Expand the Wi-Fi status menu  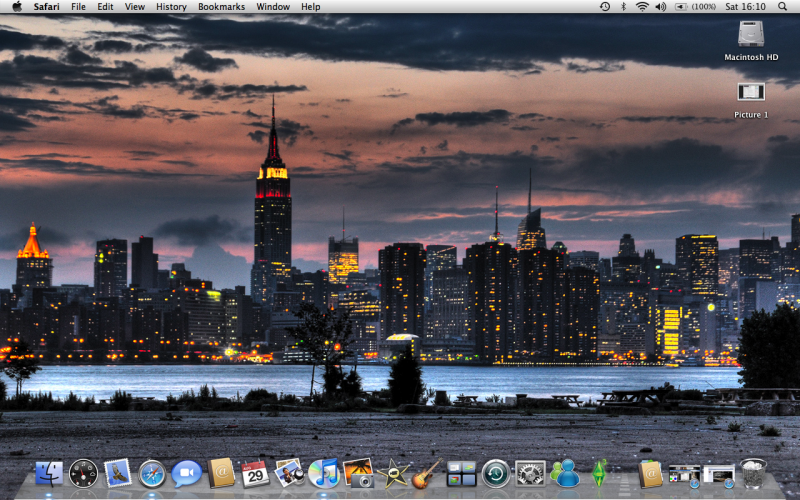point(642,7)
